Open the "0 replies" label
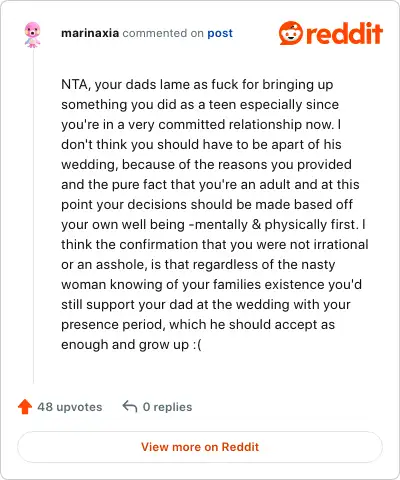Viewport: 400px width, 480px height. click(x=167, y=407)
